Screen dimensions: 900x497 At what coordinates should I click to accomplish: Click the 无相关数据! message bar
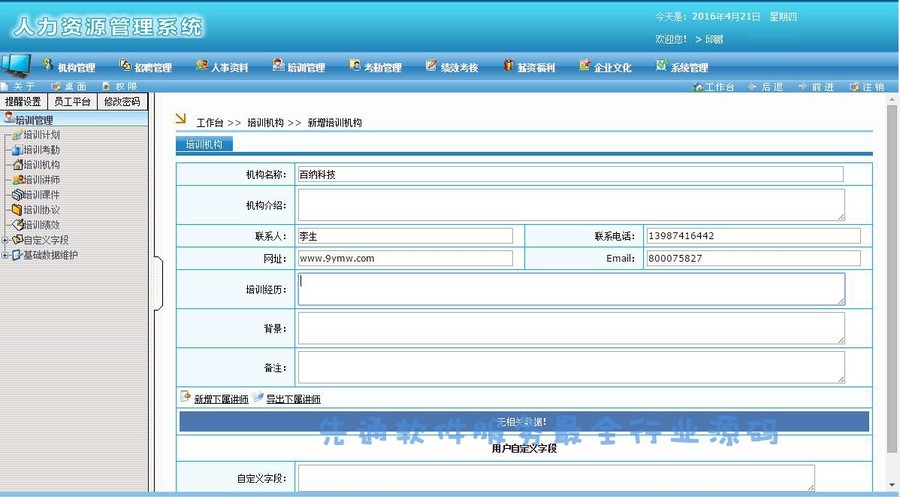pyautogui.click(x=524, y=421)
